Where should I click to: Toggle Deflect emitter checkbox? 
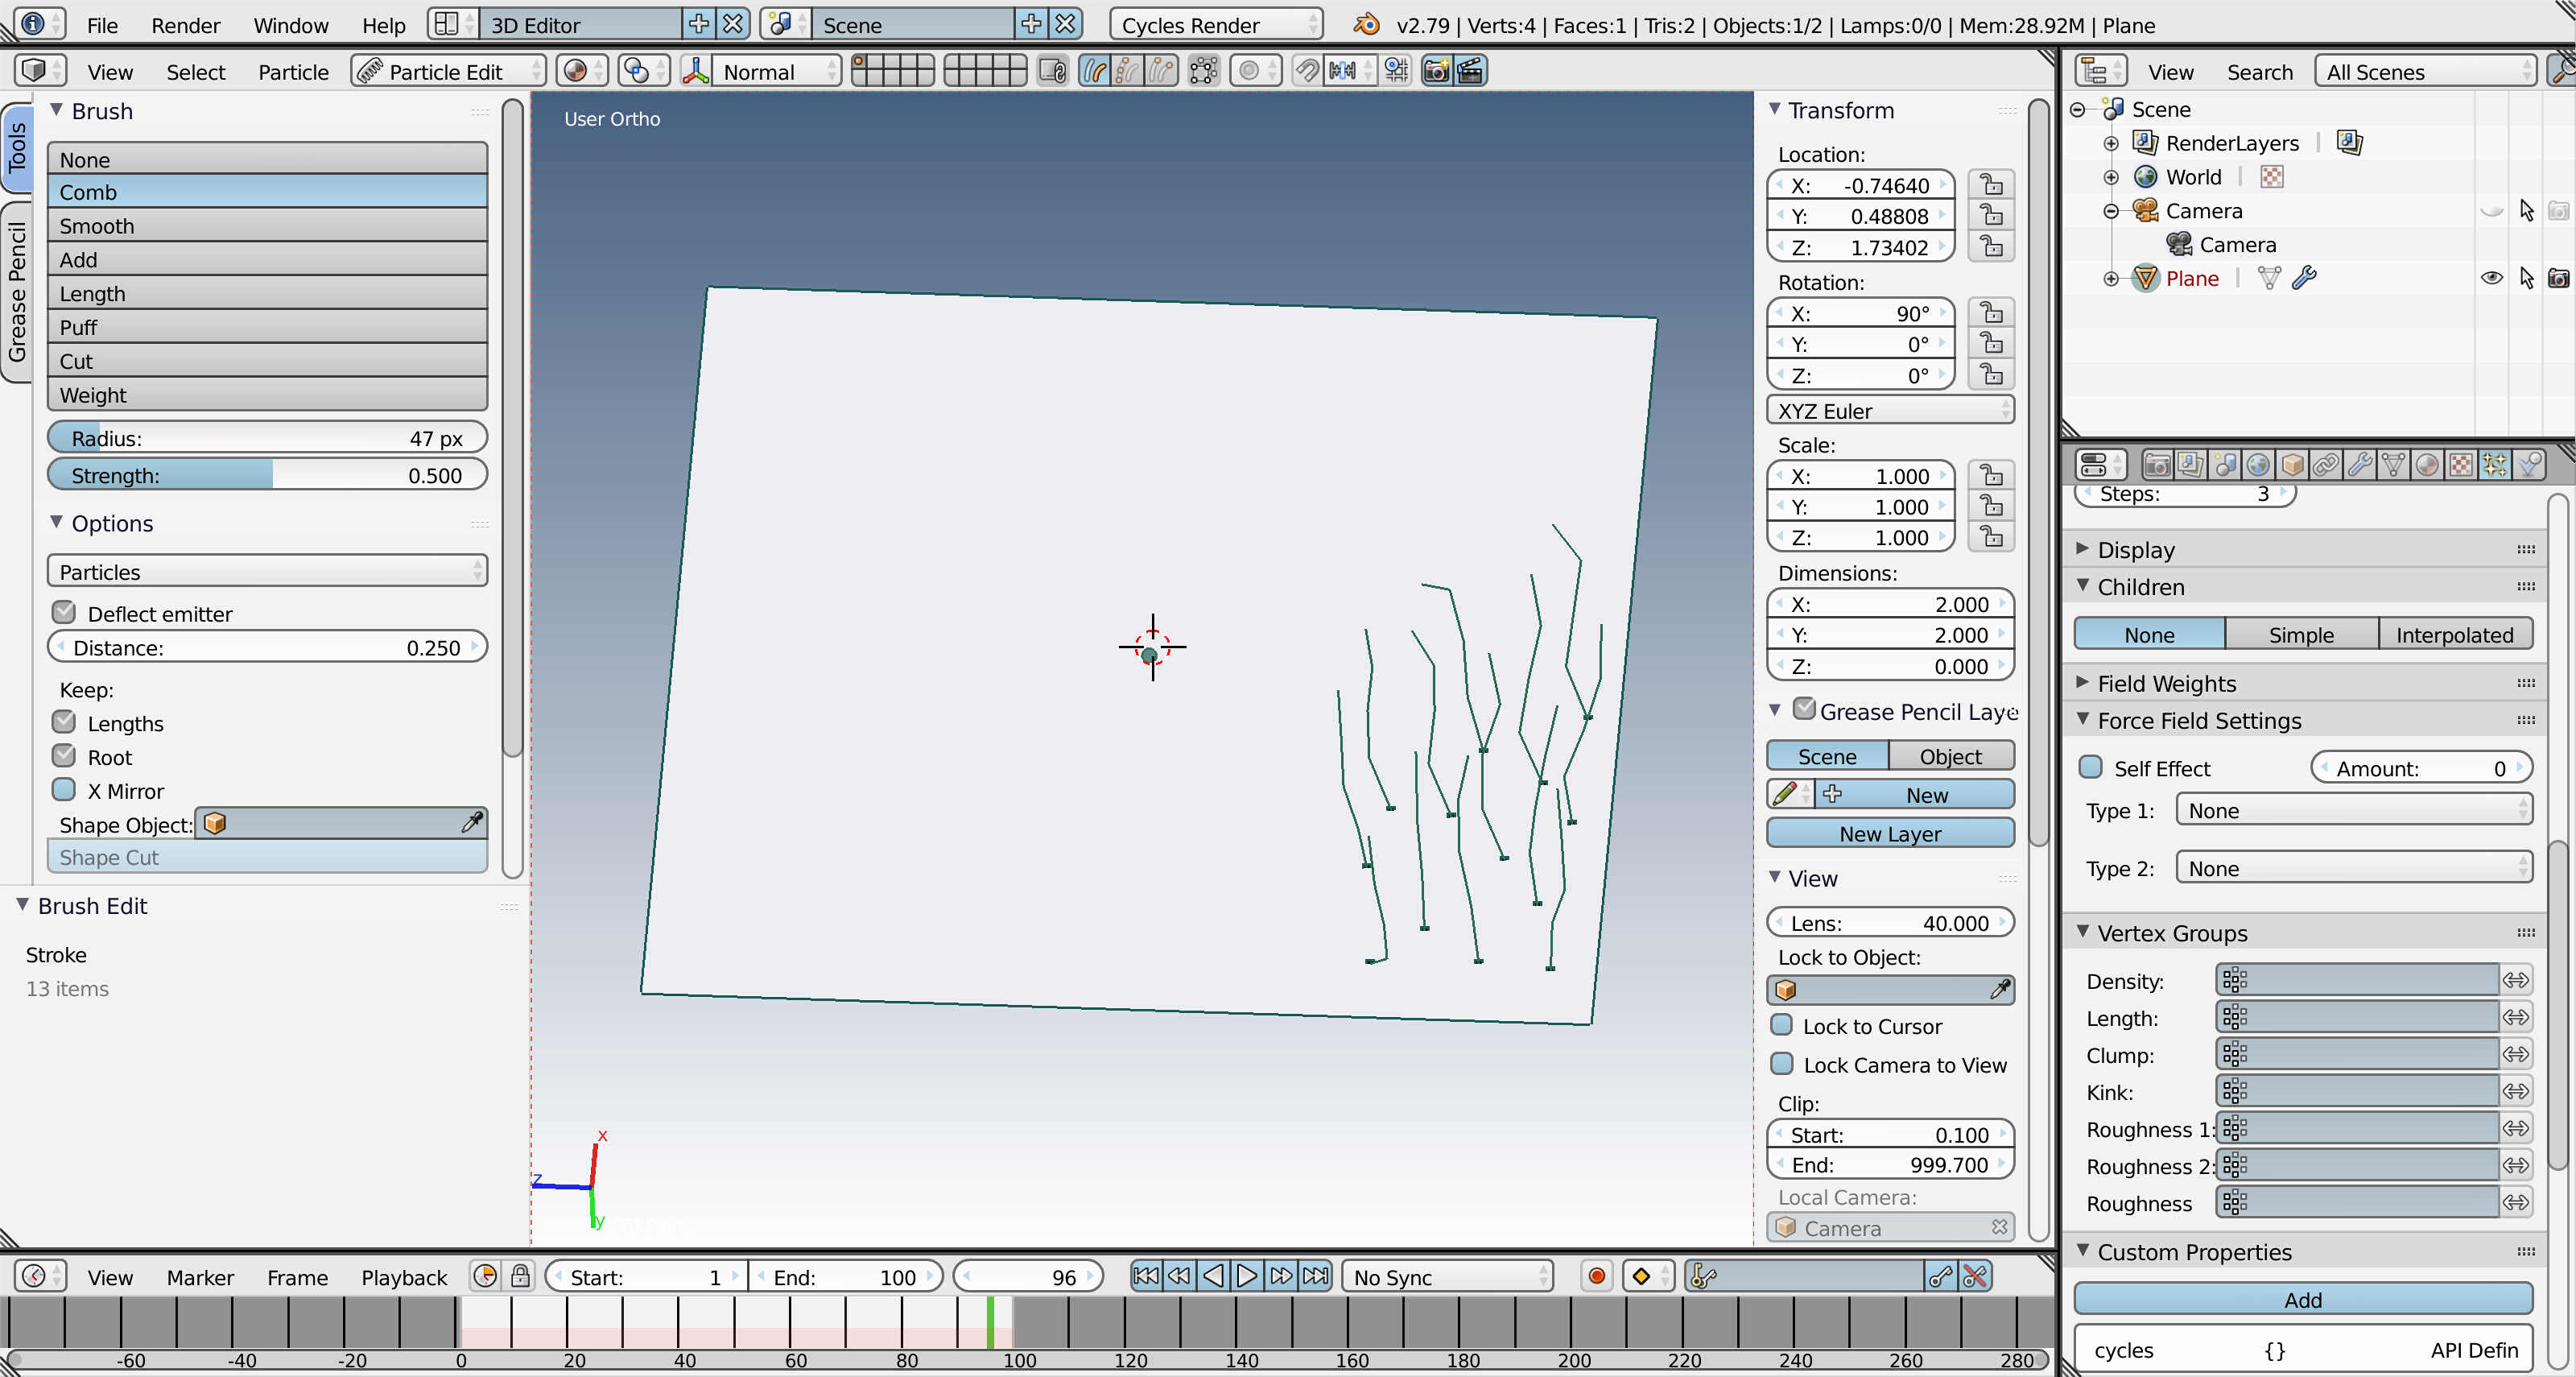click(64, 612)
